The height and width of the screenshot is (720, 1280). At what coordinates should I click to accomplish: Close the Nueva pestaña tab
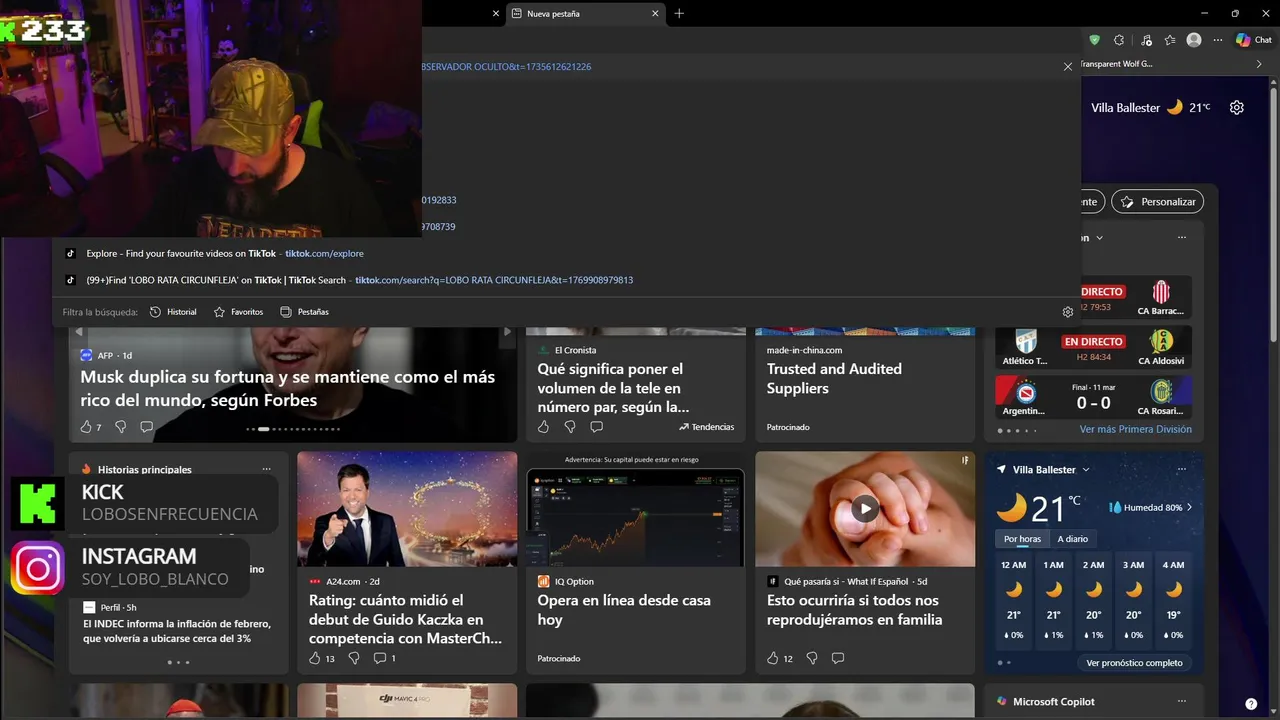pos(656,14)
